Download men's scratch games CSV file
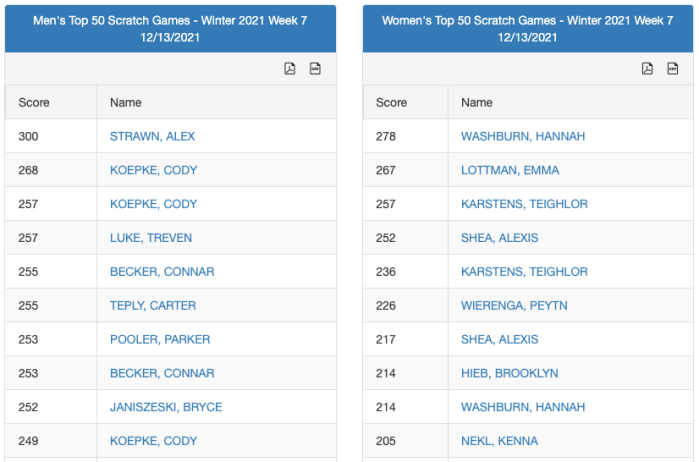This screenshot has width=699, height=462. click(315, 69)
